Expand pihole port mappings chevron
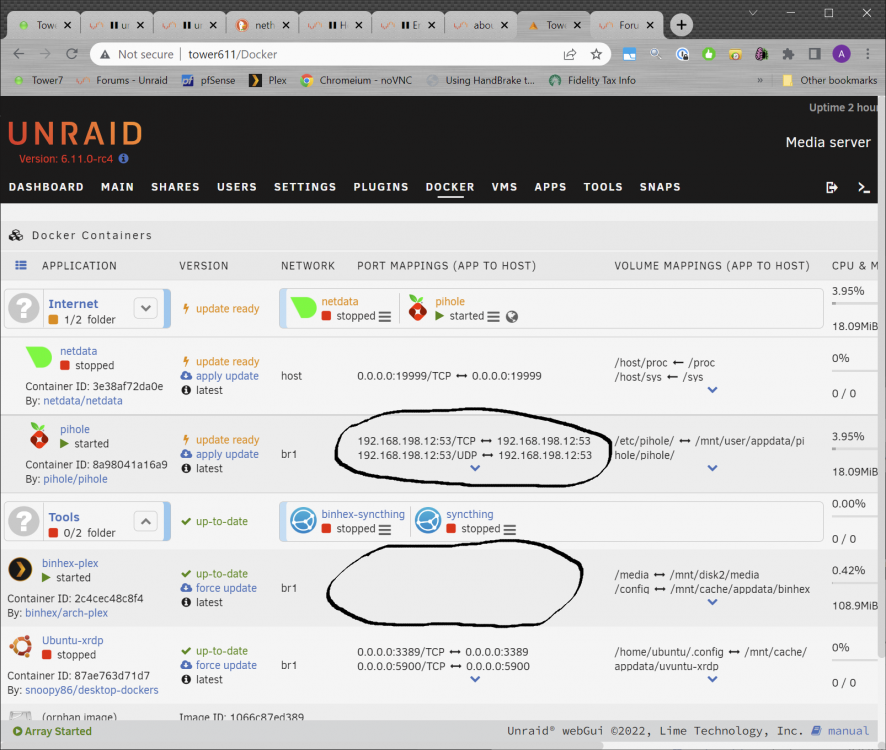886x750 pixels. click(x=475, y=468)
